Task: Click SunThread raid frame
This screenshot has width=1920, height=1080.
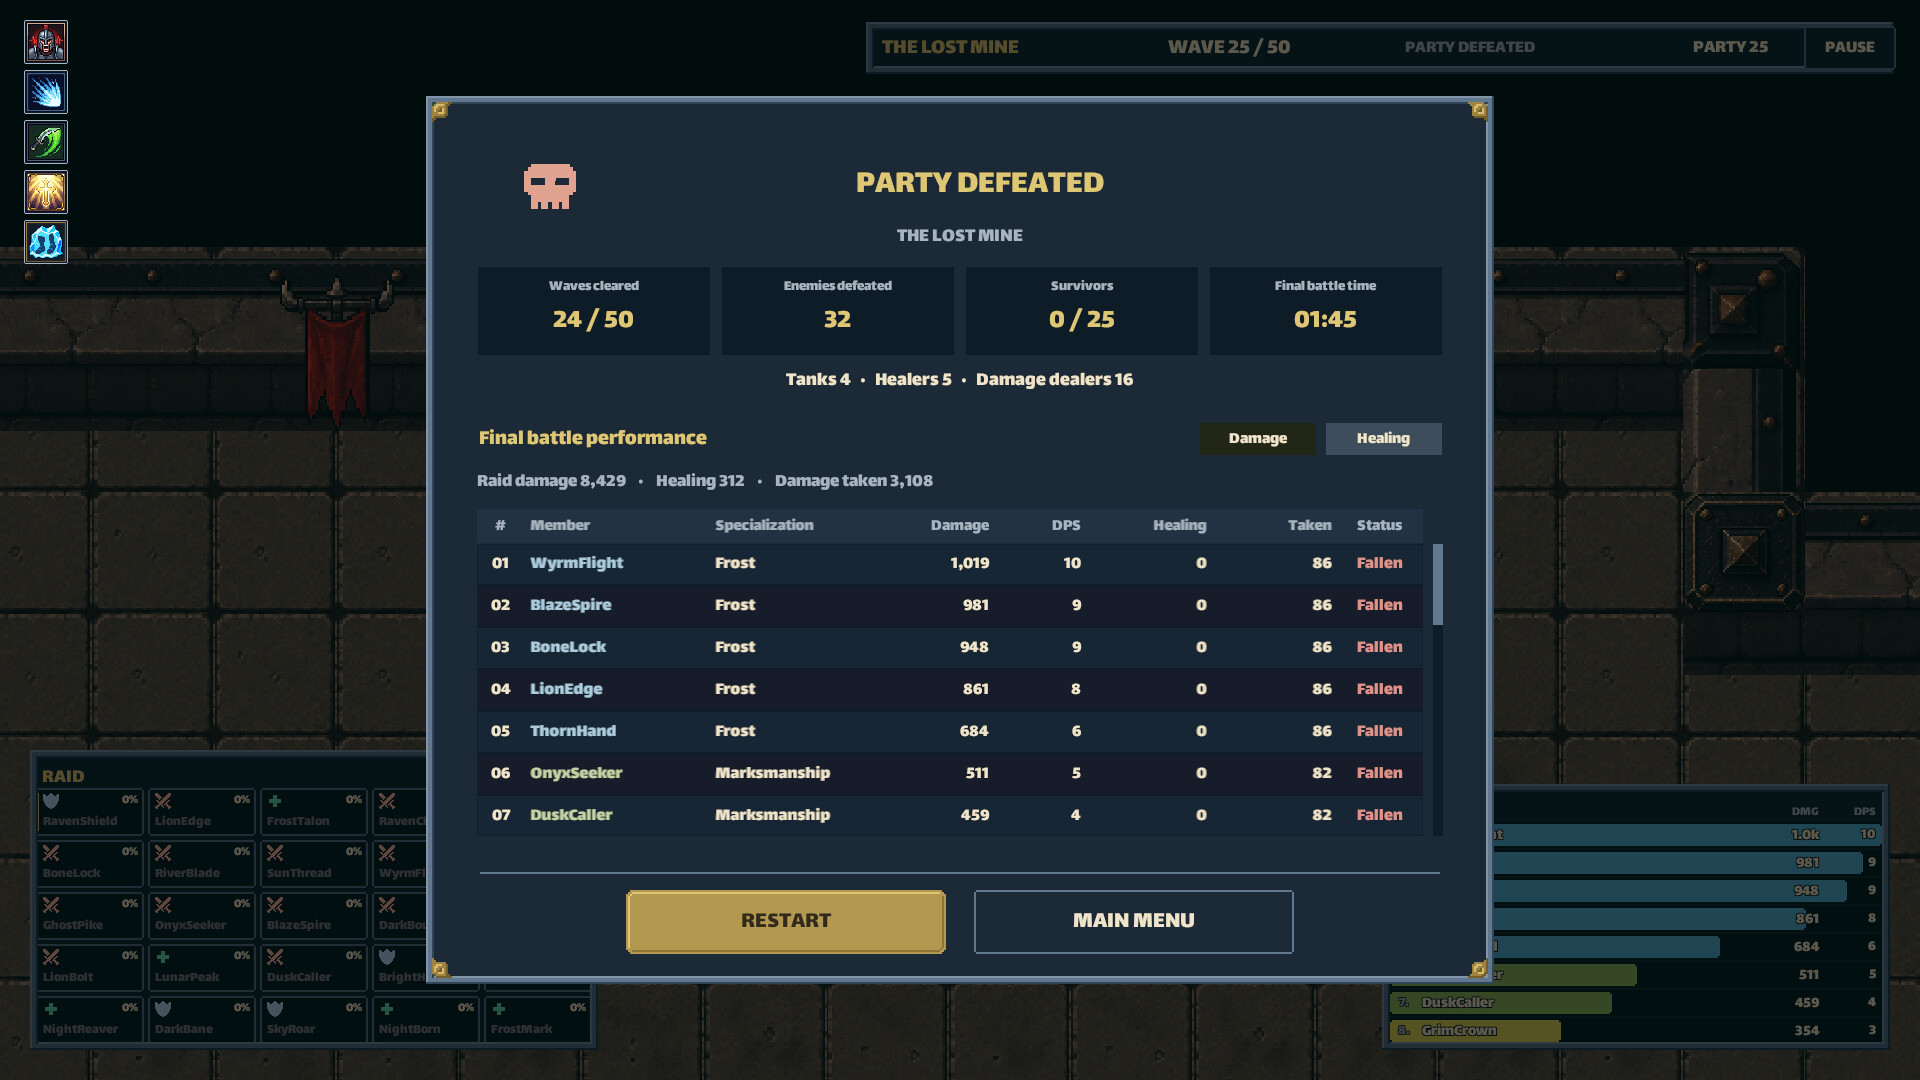Action: coord(313,863)
